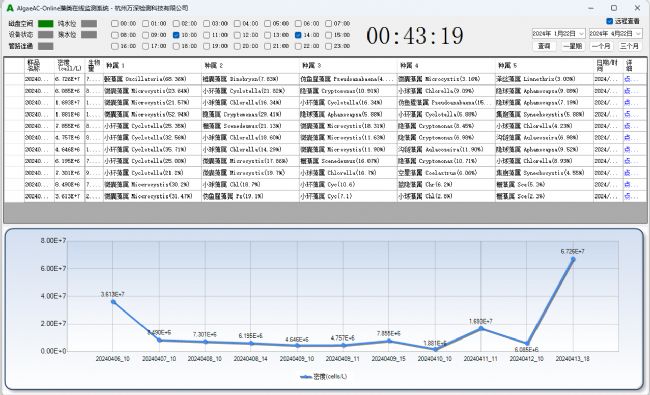Click the green AlgaeAC app logo icon
The image size is (650, 395).
(10, 8)
